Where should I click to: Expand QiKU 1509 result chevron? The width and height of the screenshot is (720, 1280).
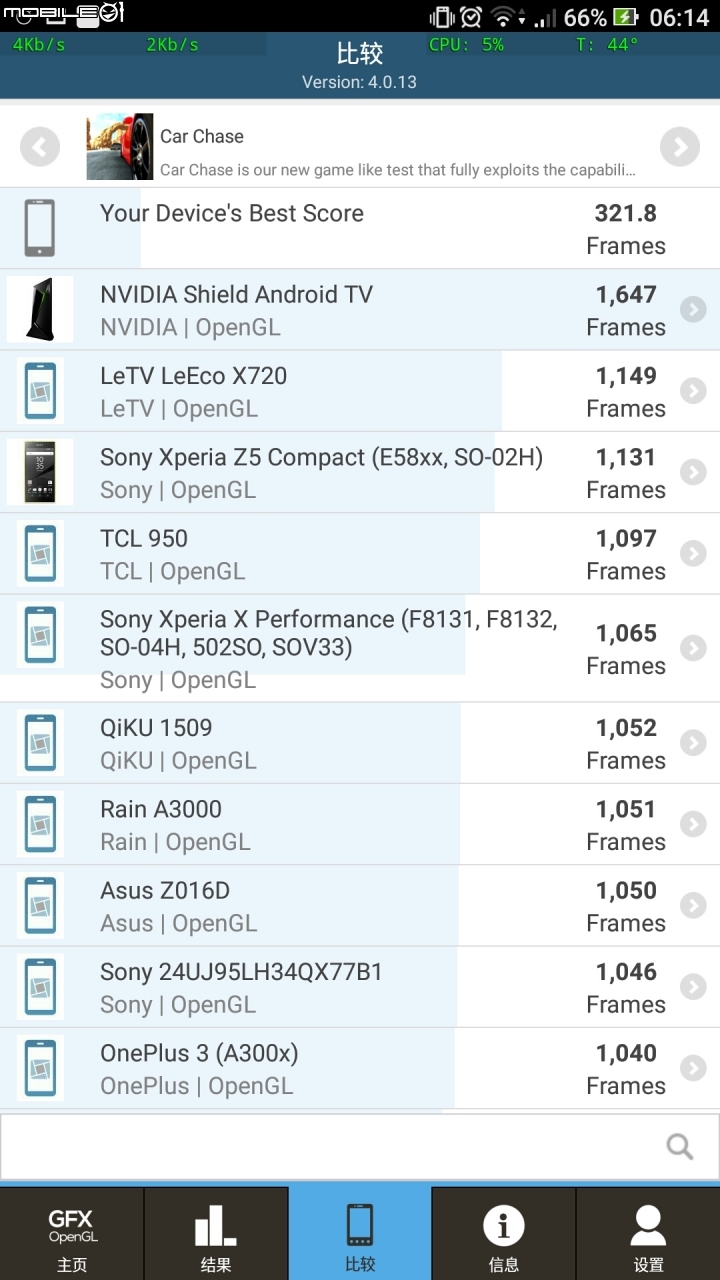coord(693,743)
